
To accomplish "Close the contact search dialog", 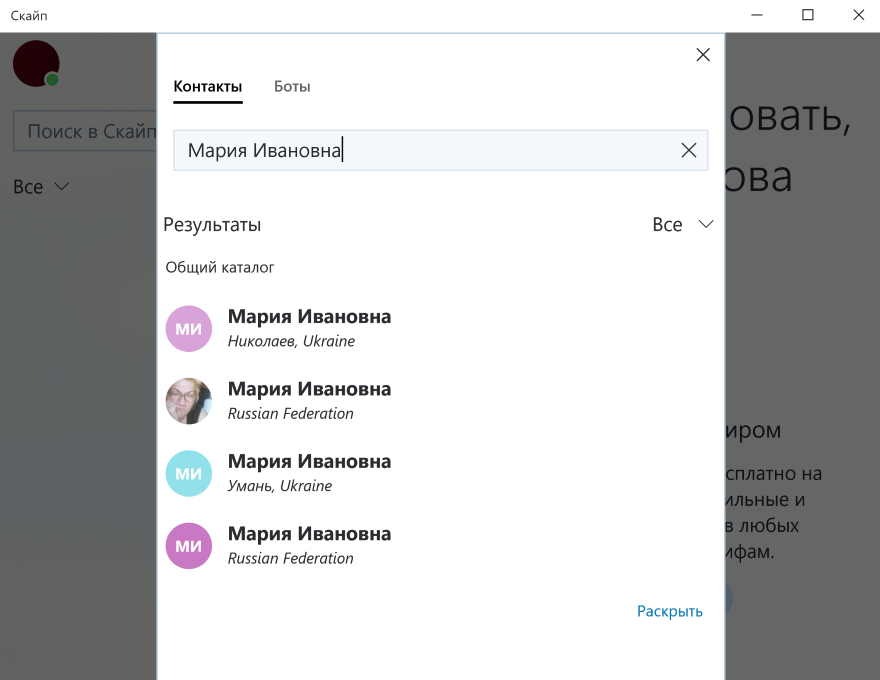I will (703, 55).
